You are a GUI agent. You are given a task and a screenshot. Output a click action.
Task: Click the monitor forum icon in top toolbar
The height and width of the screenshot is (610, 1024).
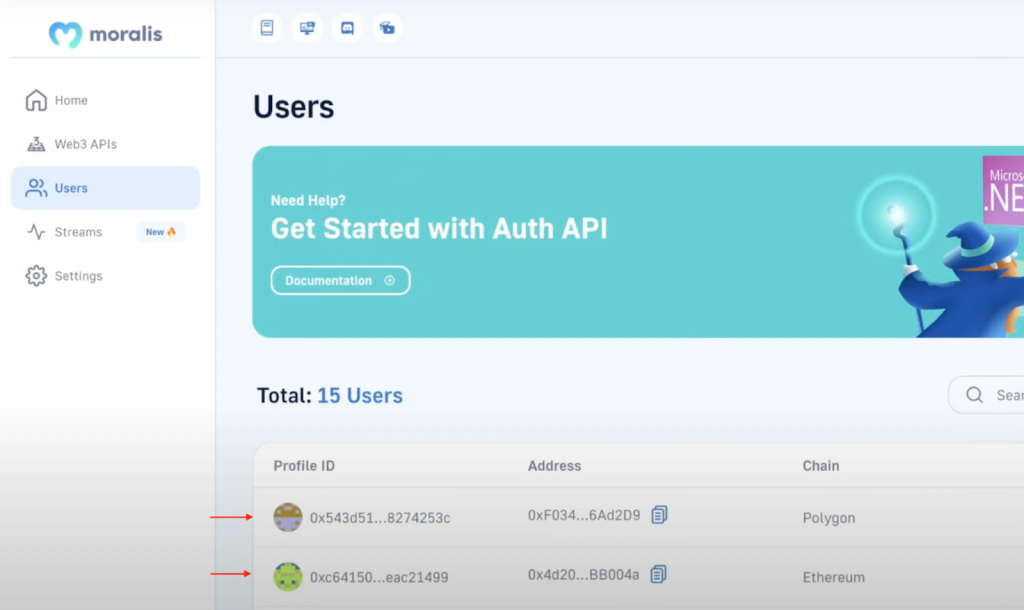(307, 28)
